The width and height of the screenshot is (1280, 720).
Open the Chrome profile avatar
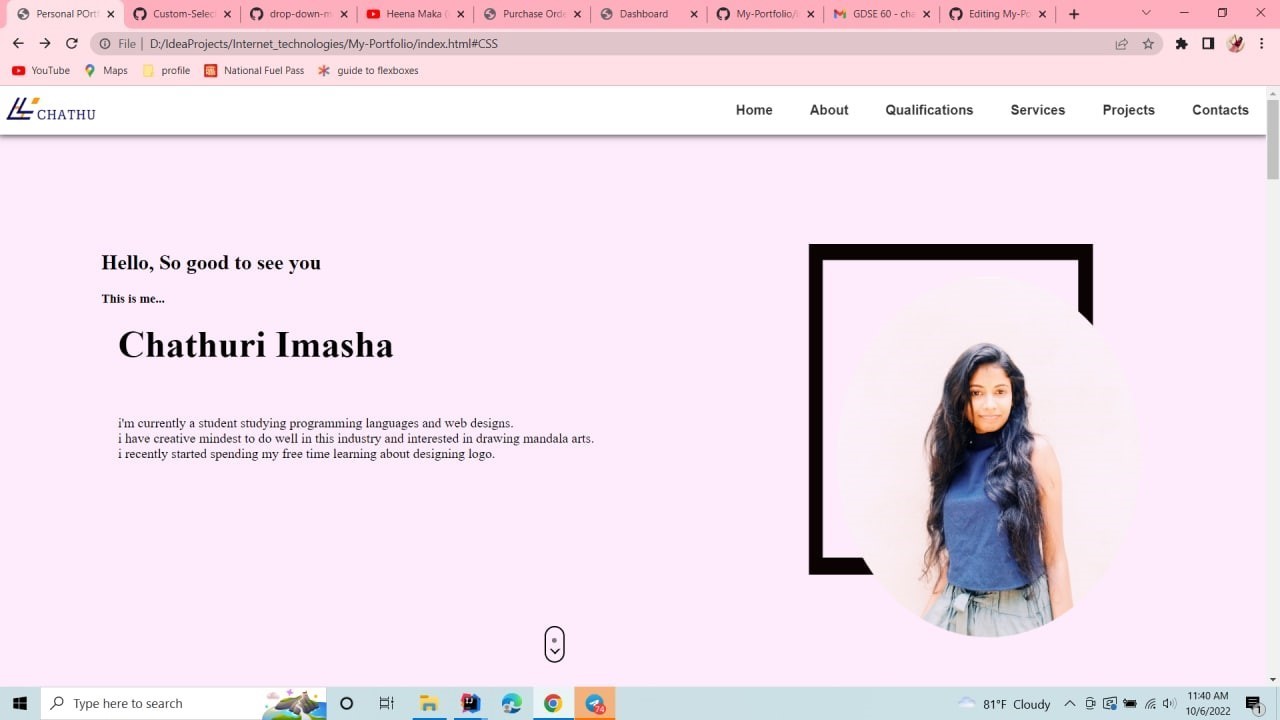coord(1236,44)
